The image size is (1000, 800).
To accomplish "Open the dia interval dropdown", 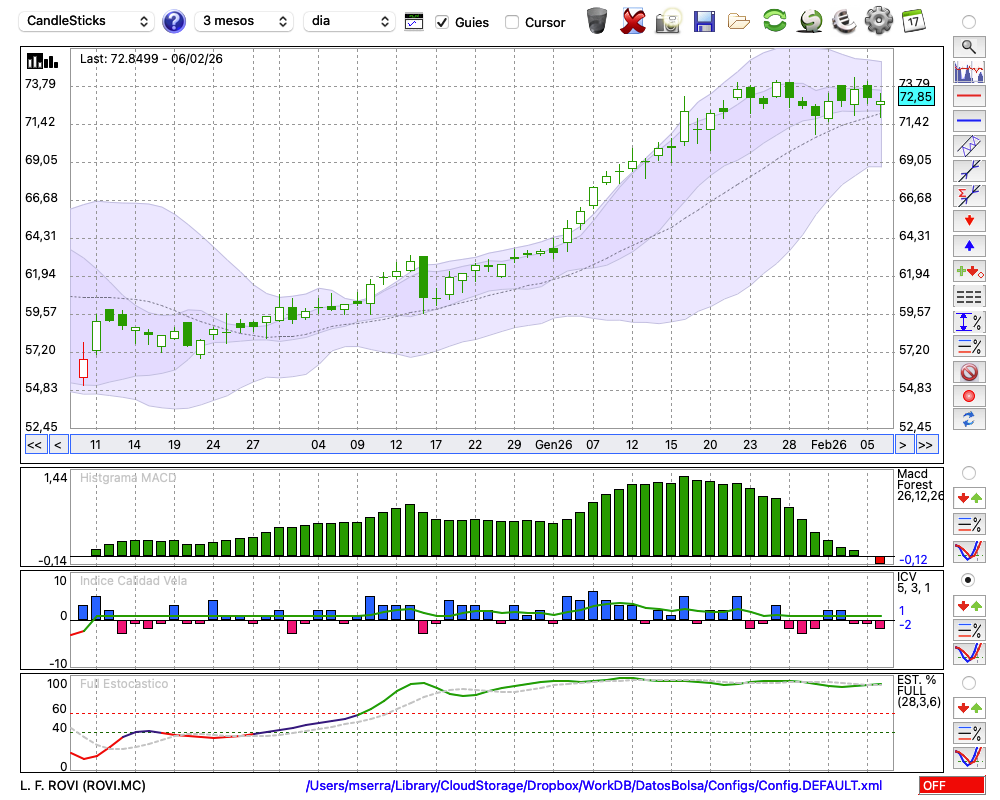I will click(x=349, y=21).
